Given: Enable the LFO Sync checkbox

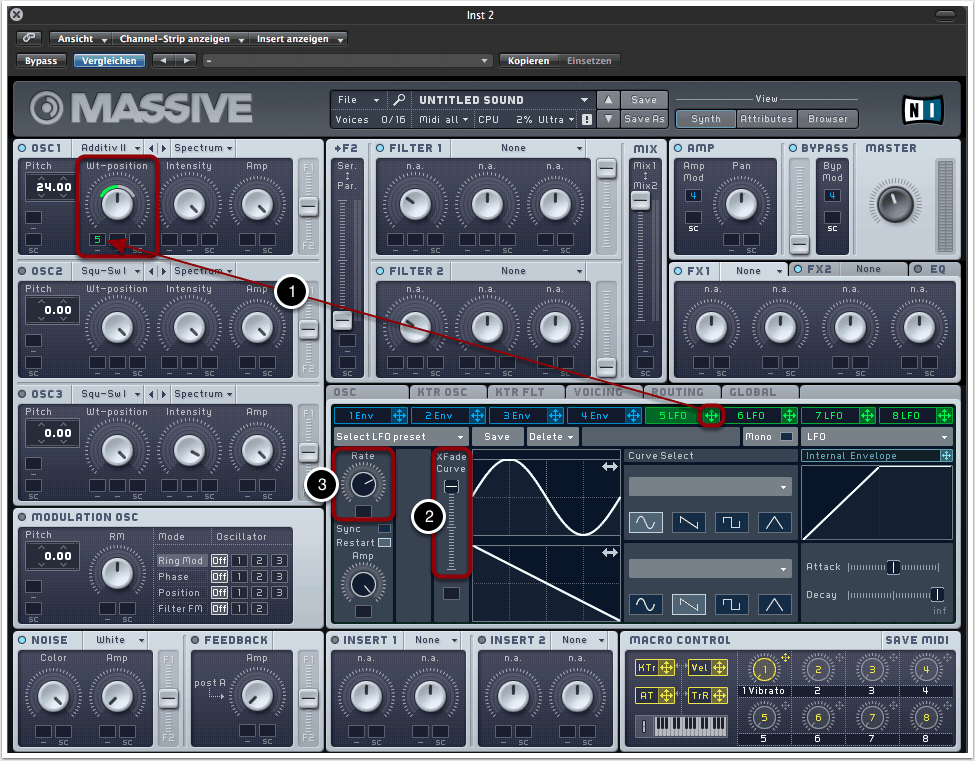Looking at the screenshot, I should 384,529.
